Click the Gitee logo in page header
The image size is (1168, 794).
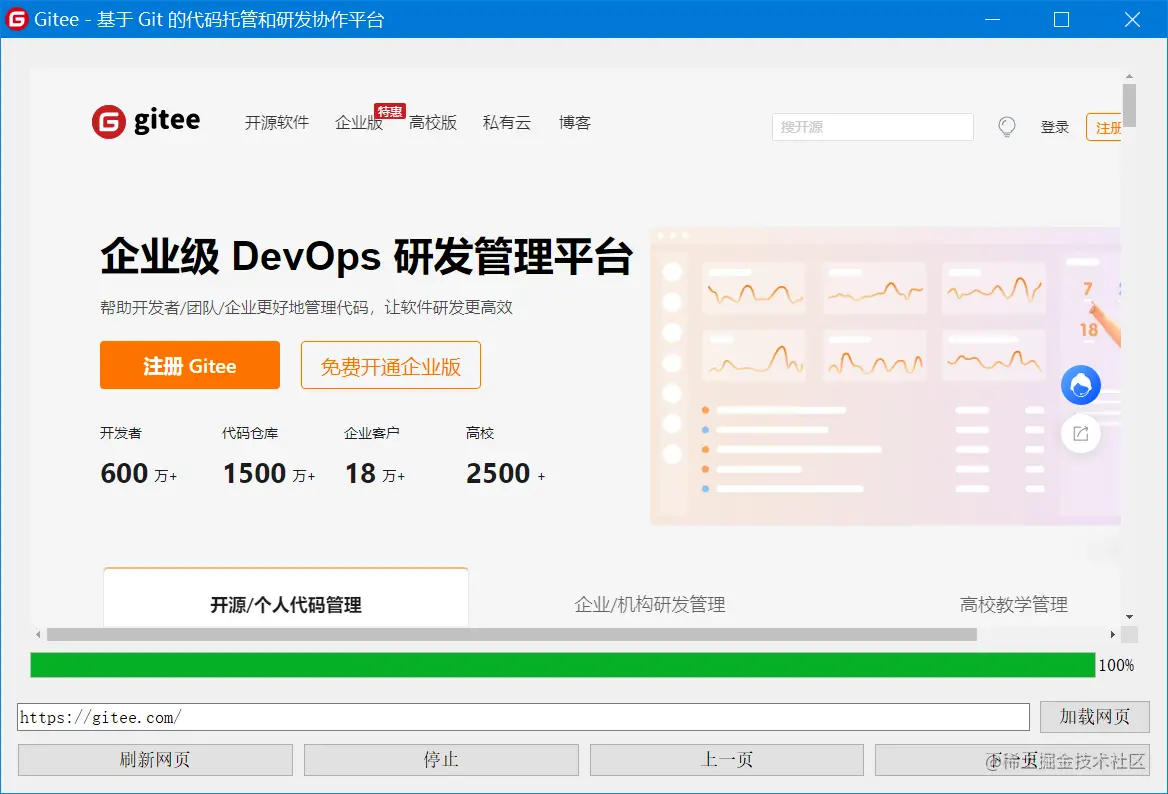[x=146, y=121]
